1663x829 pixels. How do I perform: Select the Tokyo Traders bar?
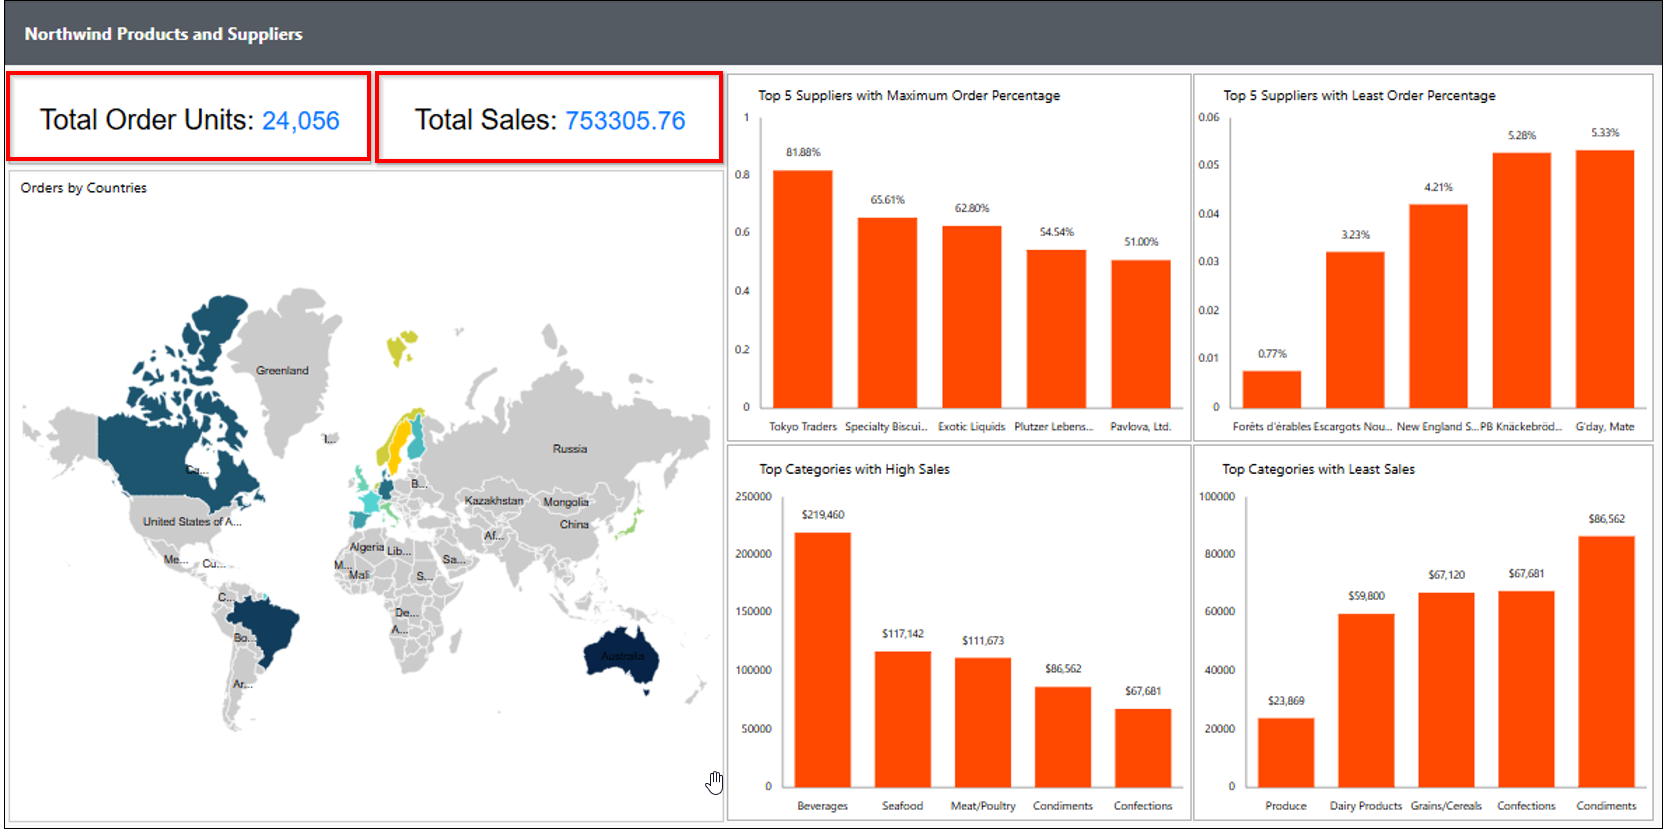click(x=802, y=289)
